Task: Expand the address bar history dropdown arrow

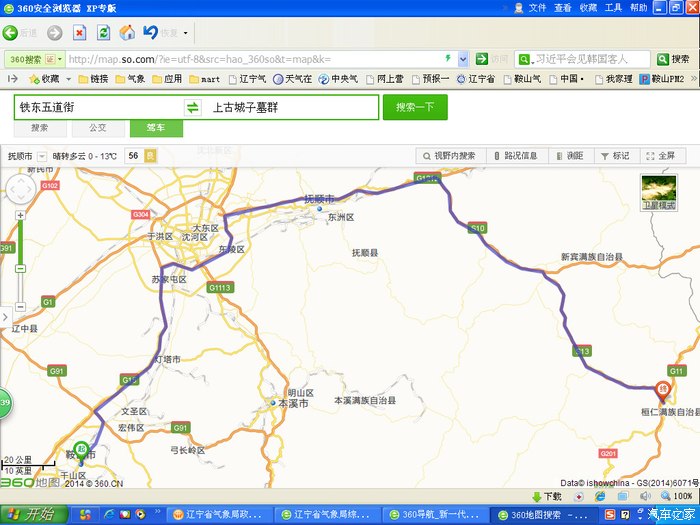Action: click(463, 59)
